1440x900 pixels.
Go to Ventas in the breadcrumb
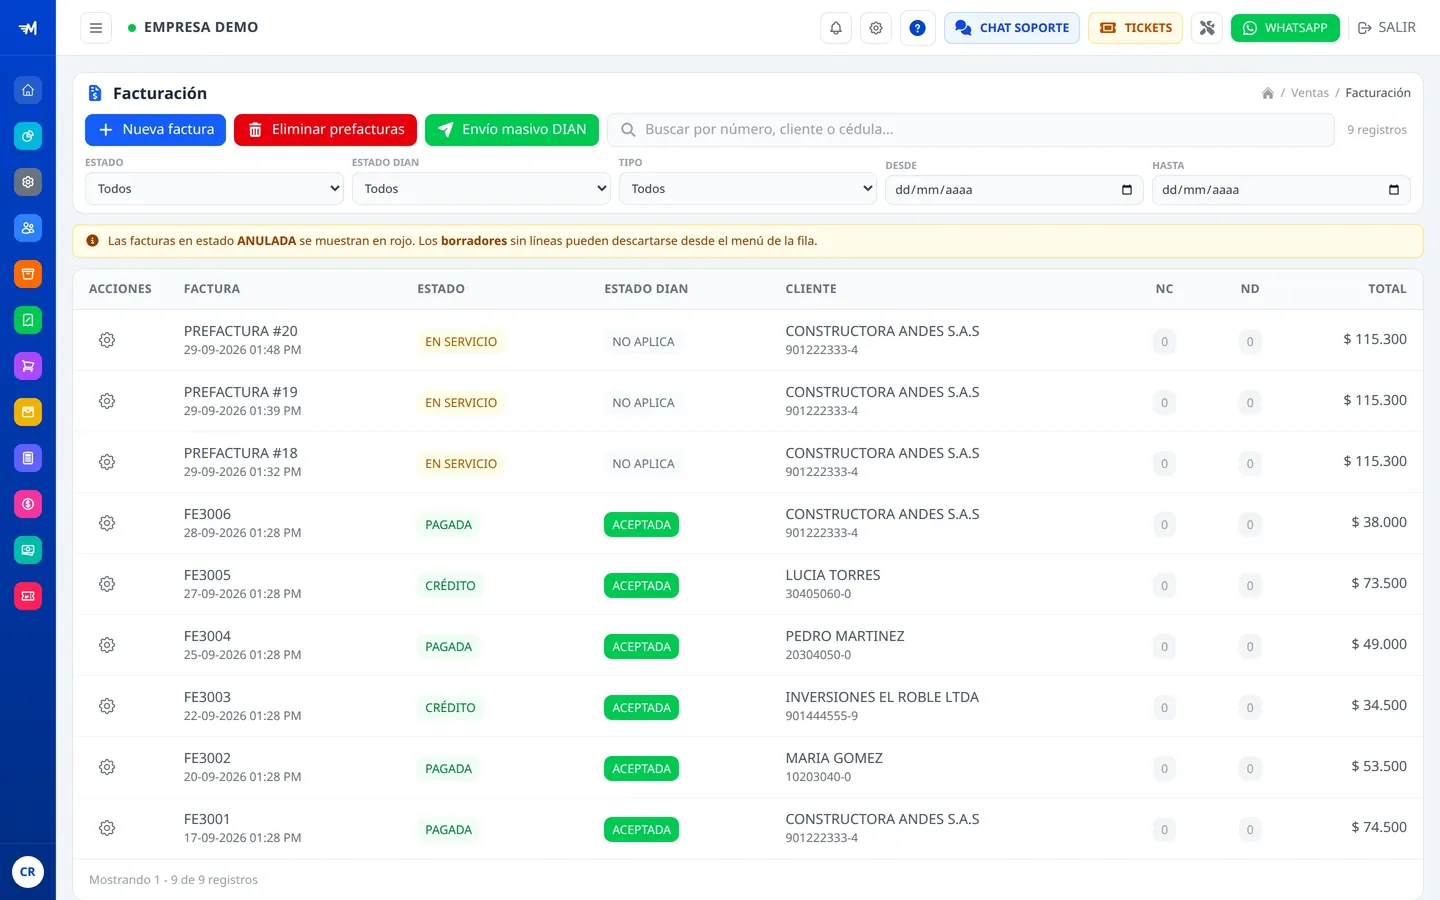coord(1310,93)
